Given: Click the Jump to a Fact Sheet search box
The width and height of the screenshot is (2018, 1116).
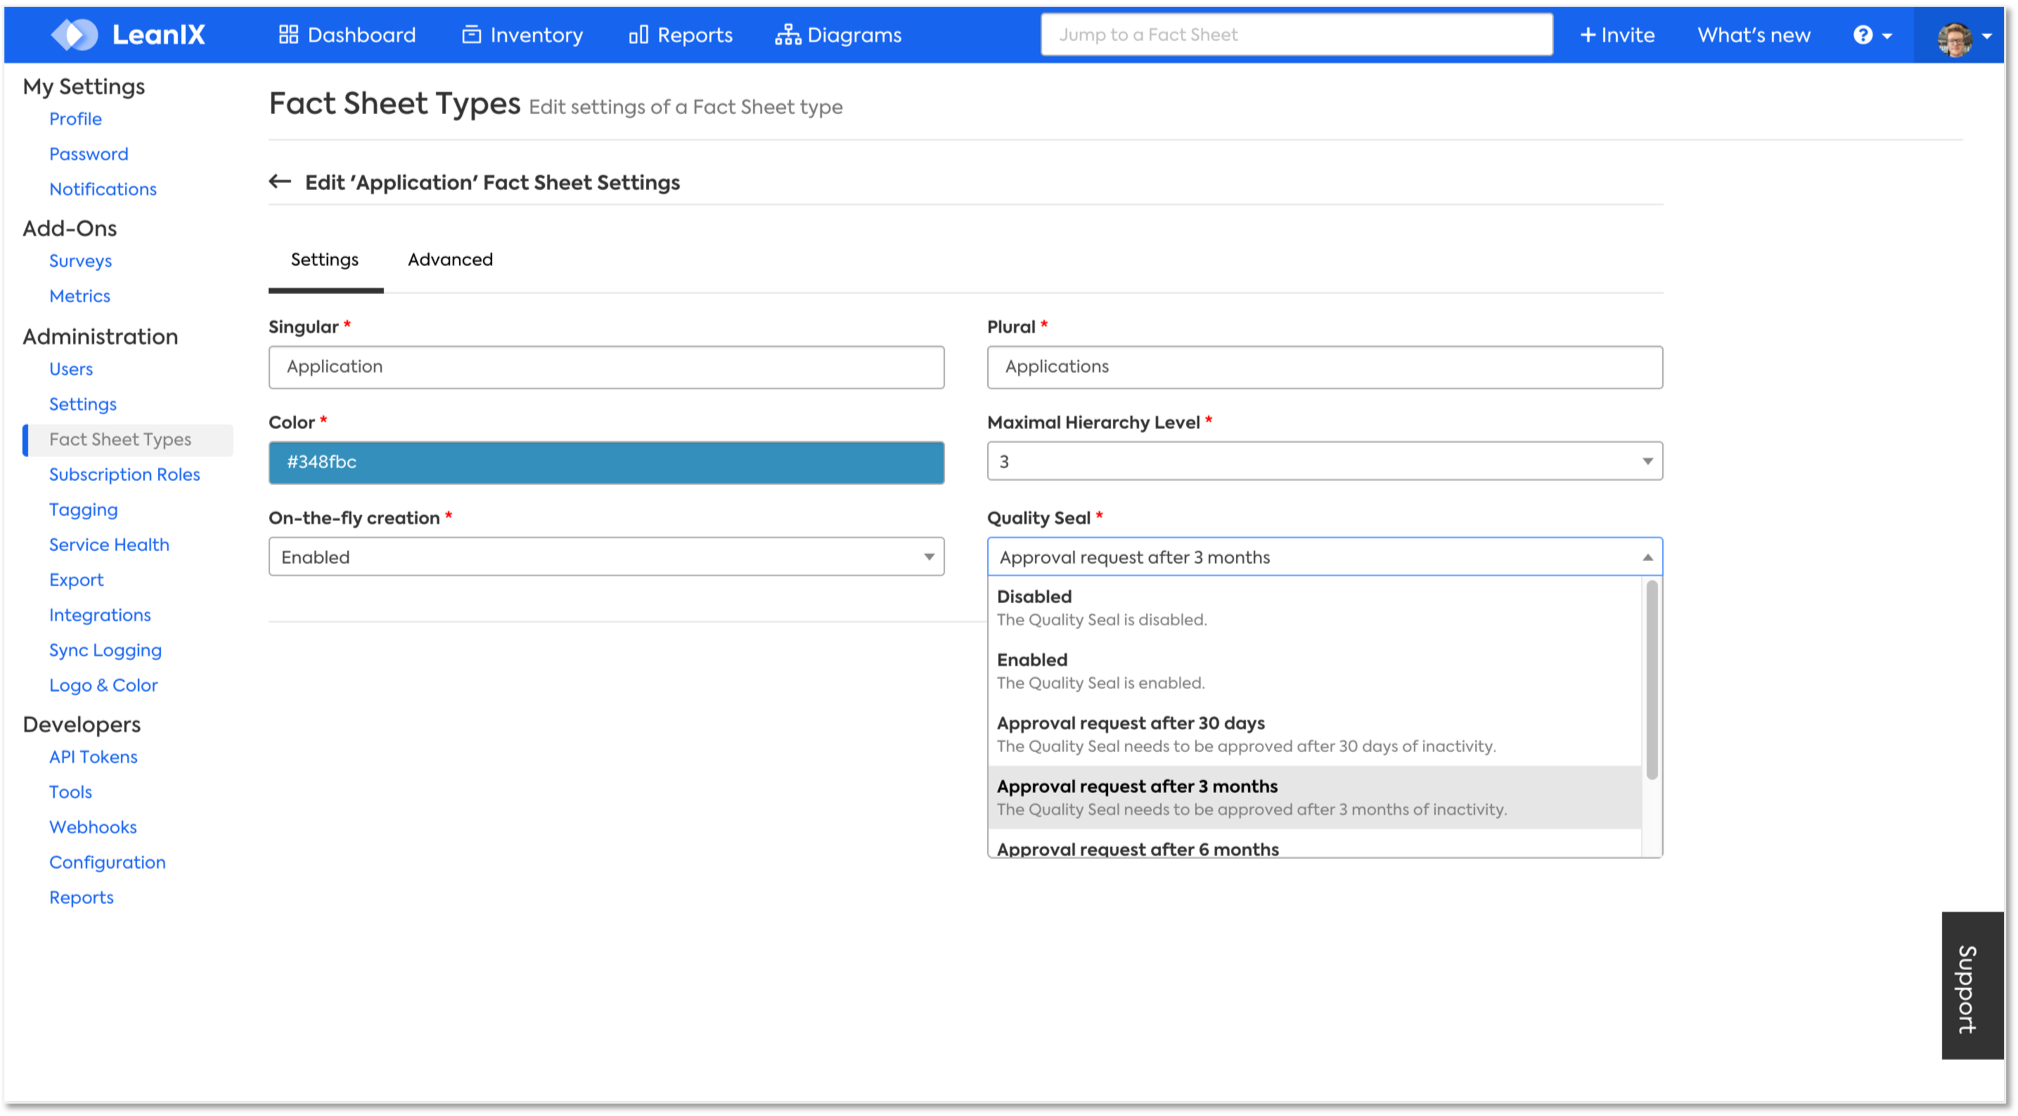Looking at the screenshot, I should click(x=1296, y=35).
